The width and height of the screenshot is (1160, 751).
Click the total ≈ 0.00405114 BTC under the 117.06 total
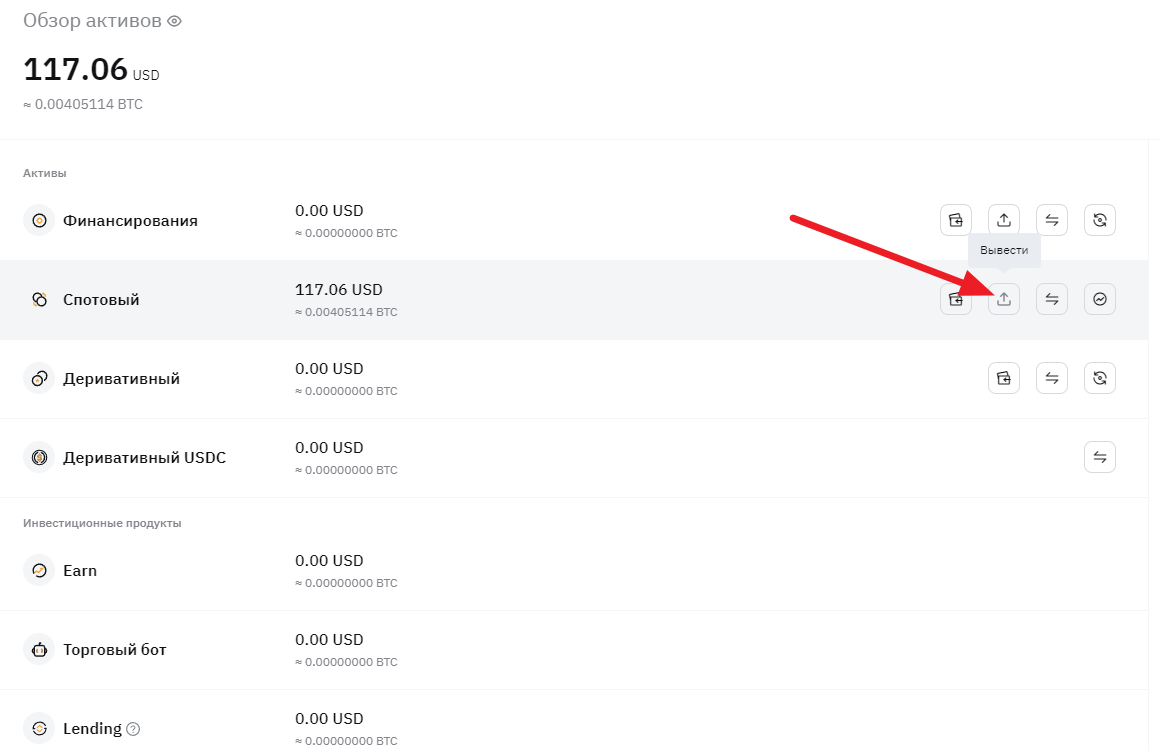click(83, 104)
